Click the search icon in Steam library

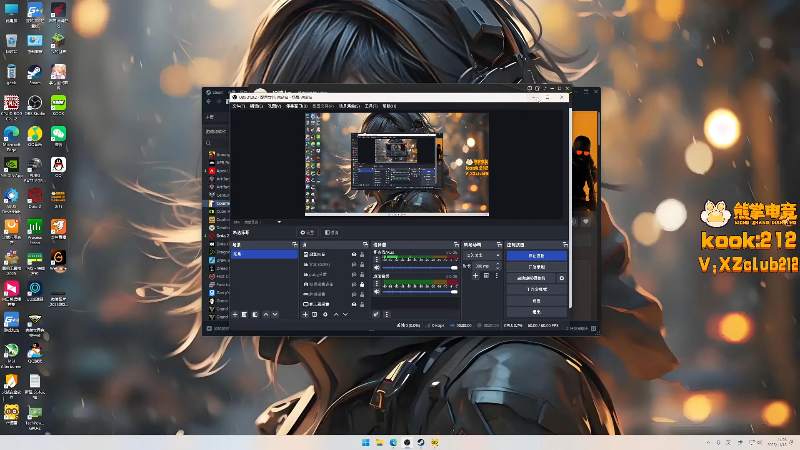pyautogui.click(x=208, y=143)
